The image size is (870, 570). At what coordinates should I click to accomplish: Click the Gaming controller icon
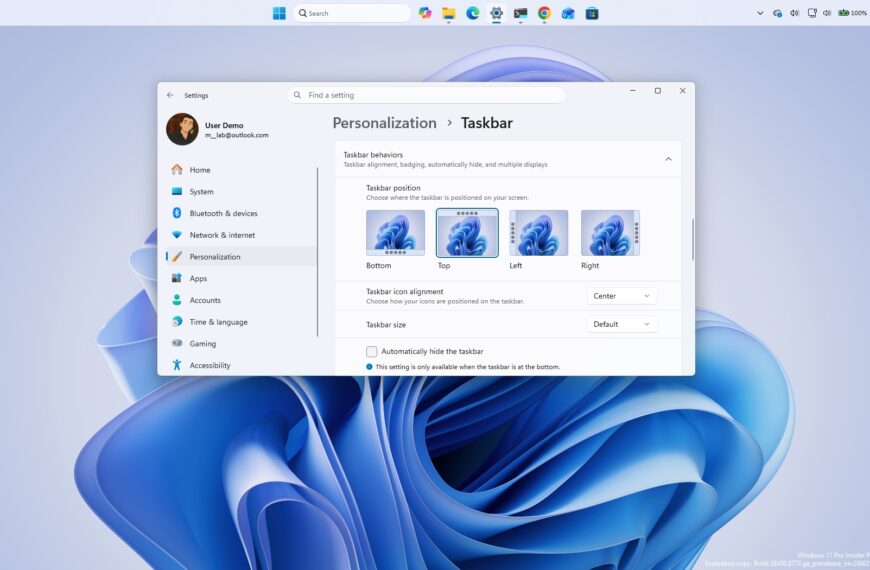coord(177,343)
